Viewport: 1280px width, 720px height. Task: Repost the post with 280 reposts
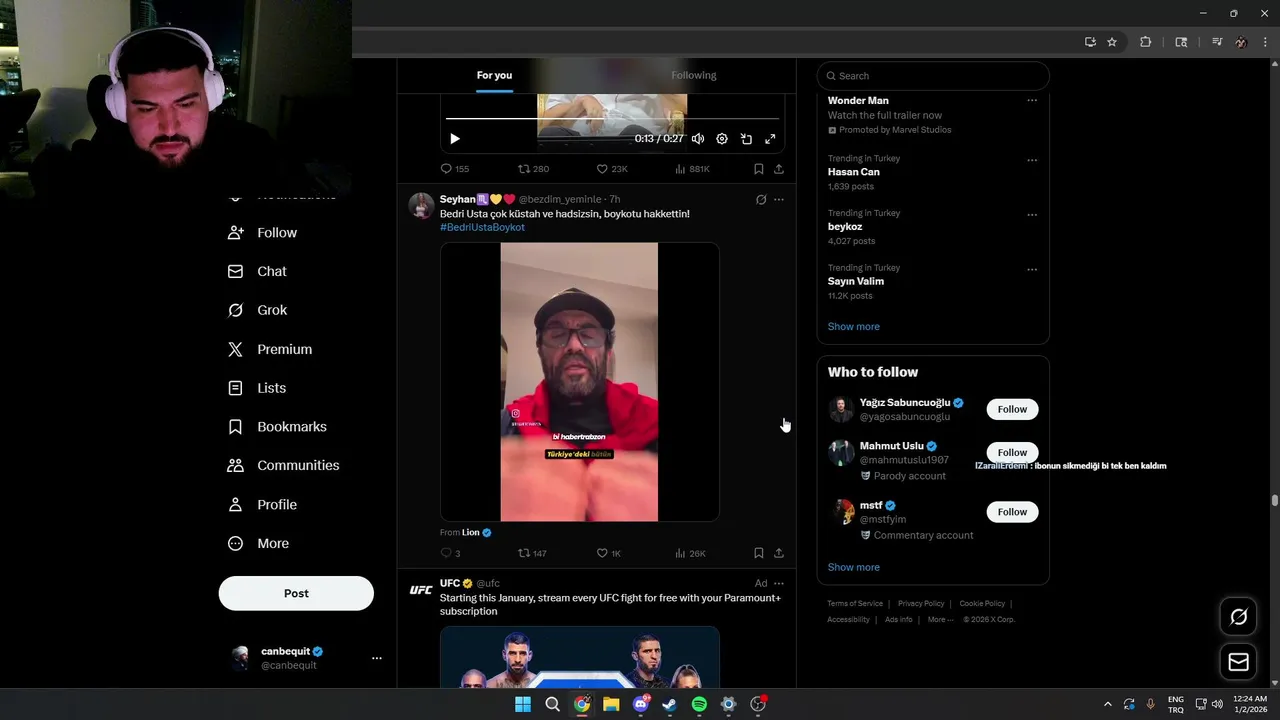point(533,169)
